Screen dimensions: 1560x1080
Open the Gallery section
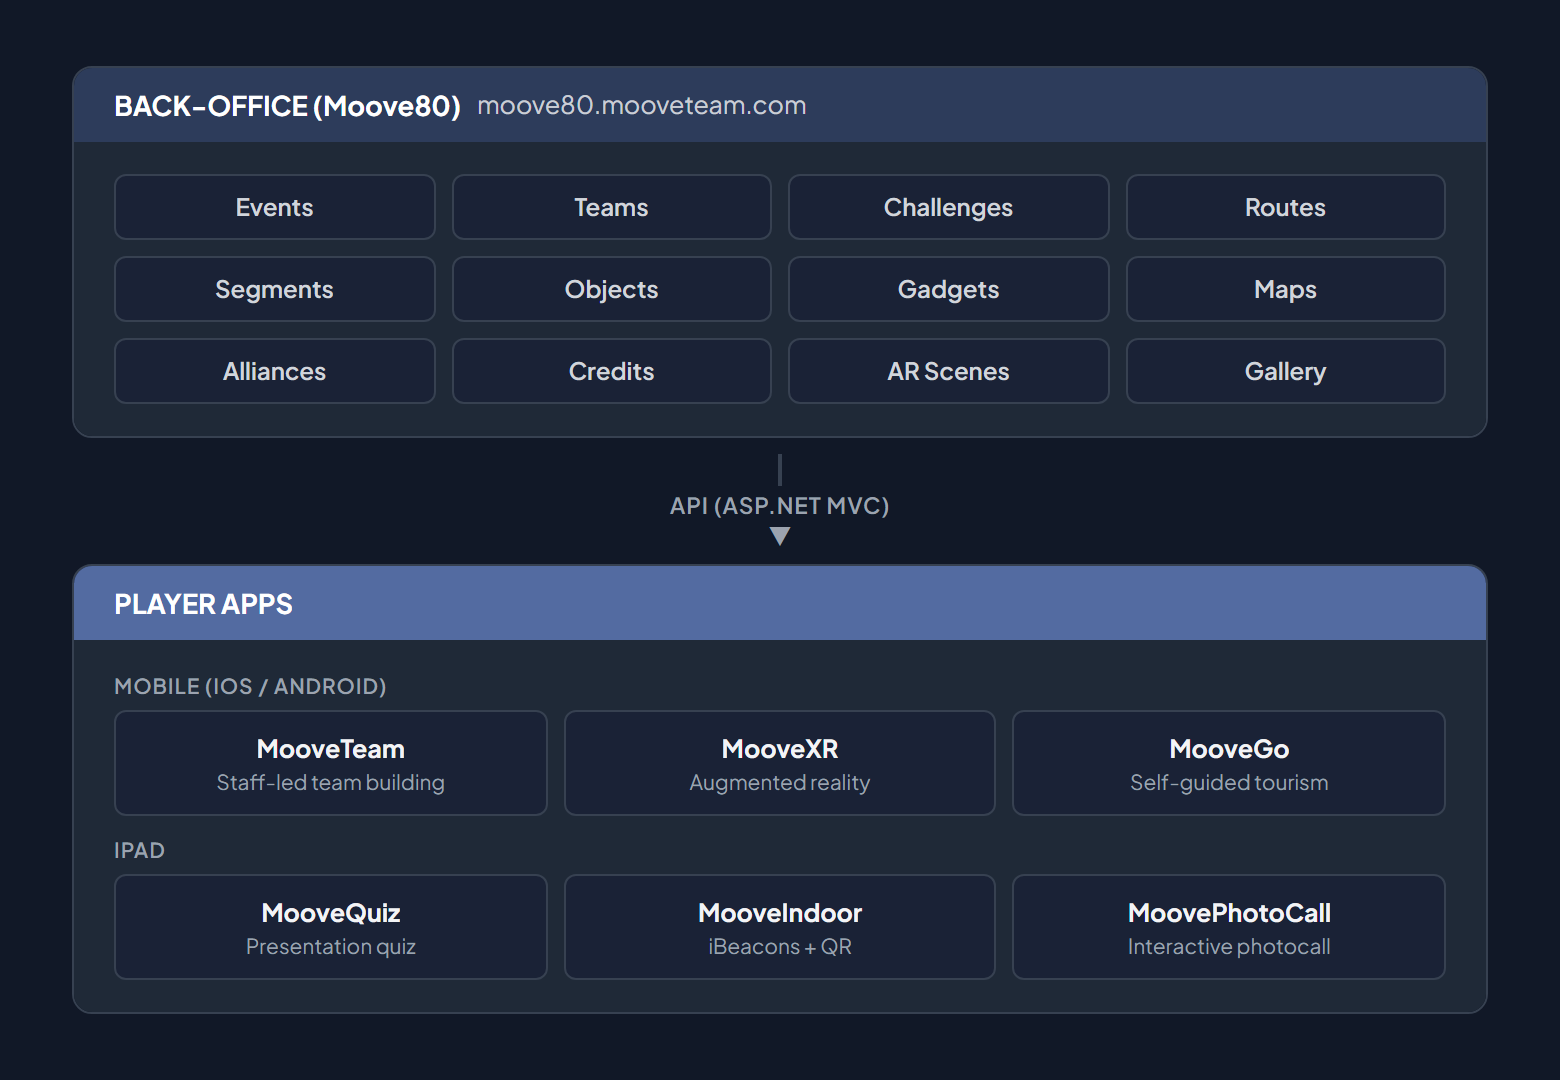[x=1285, y=371]
